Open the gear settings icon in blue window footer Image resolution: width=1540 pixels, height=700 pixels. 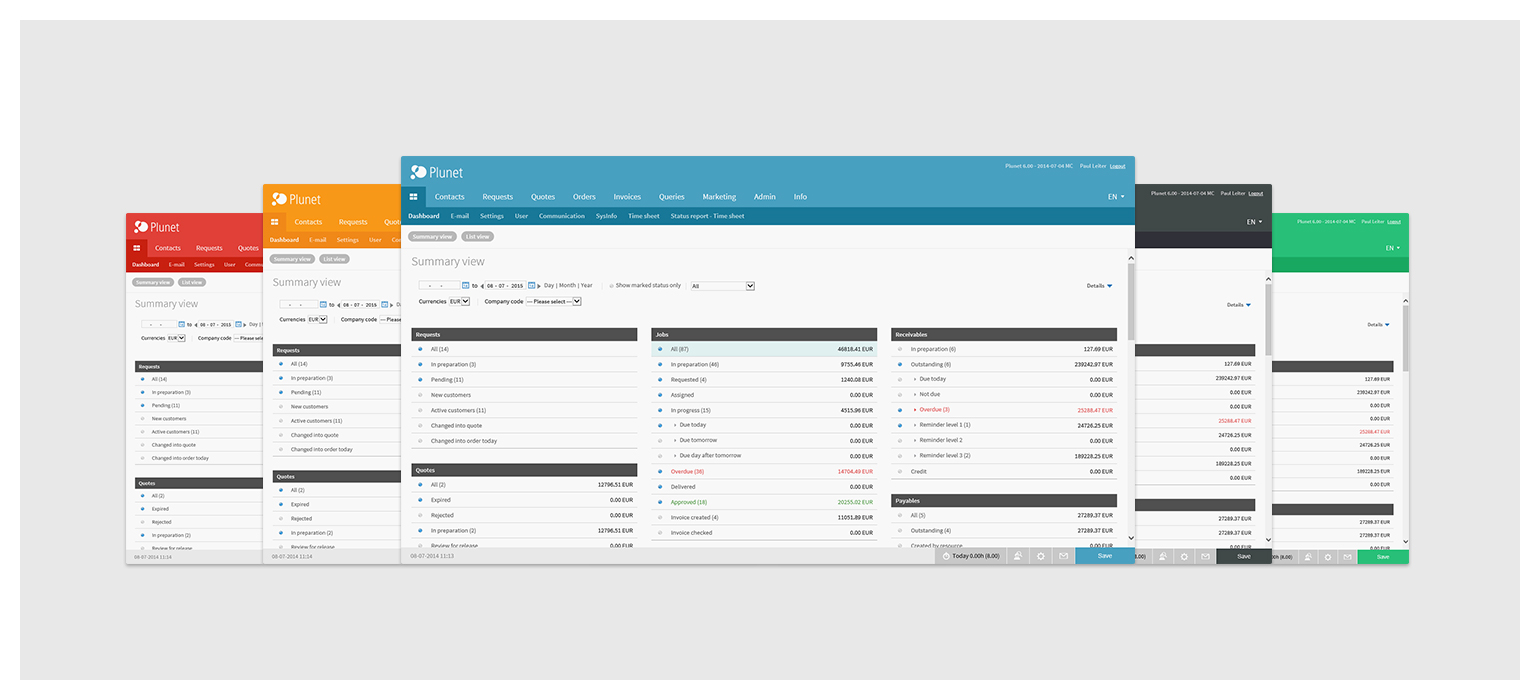click(1041, 556)
